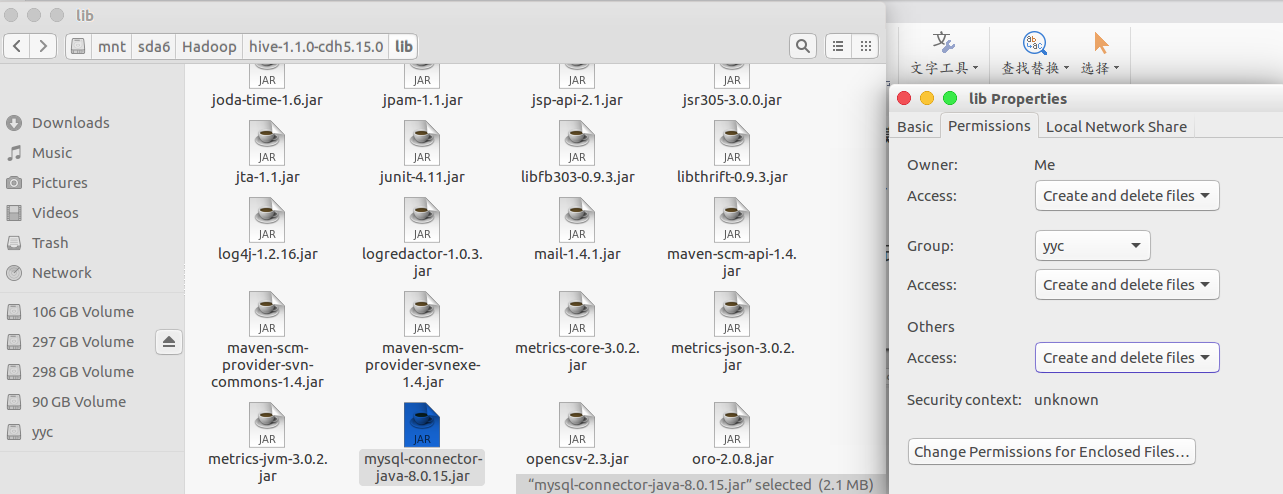
Task: Click the lib path bar segment
Action: (404, 46)
